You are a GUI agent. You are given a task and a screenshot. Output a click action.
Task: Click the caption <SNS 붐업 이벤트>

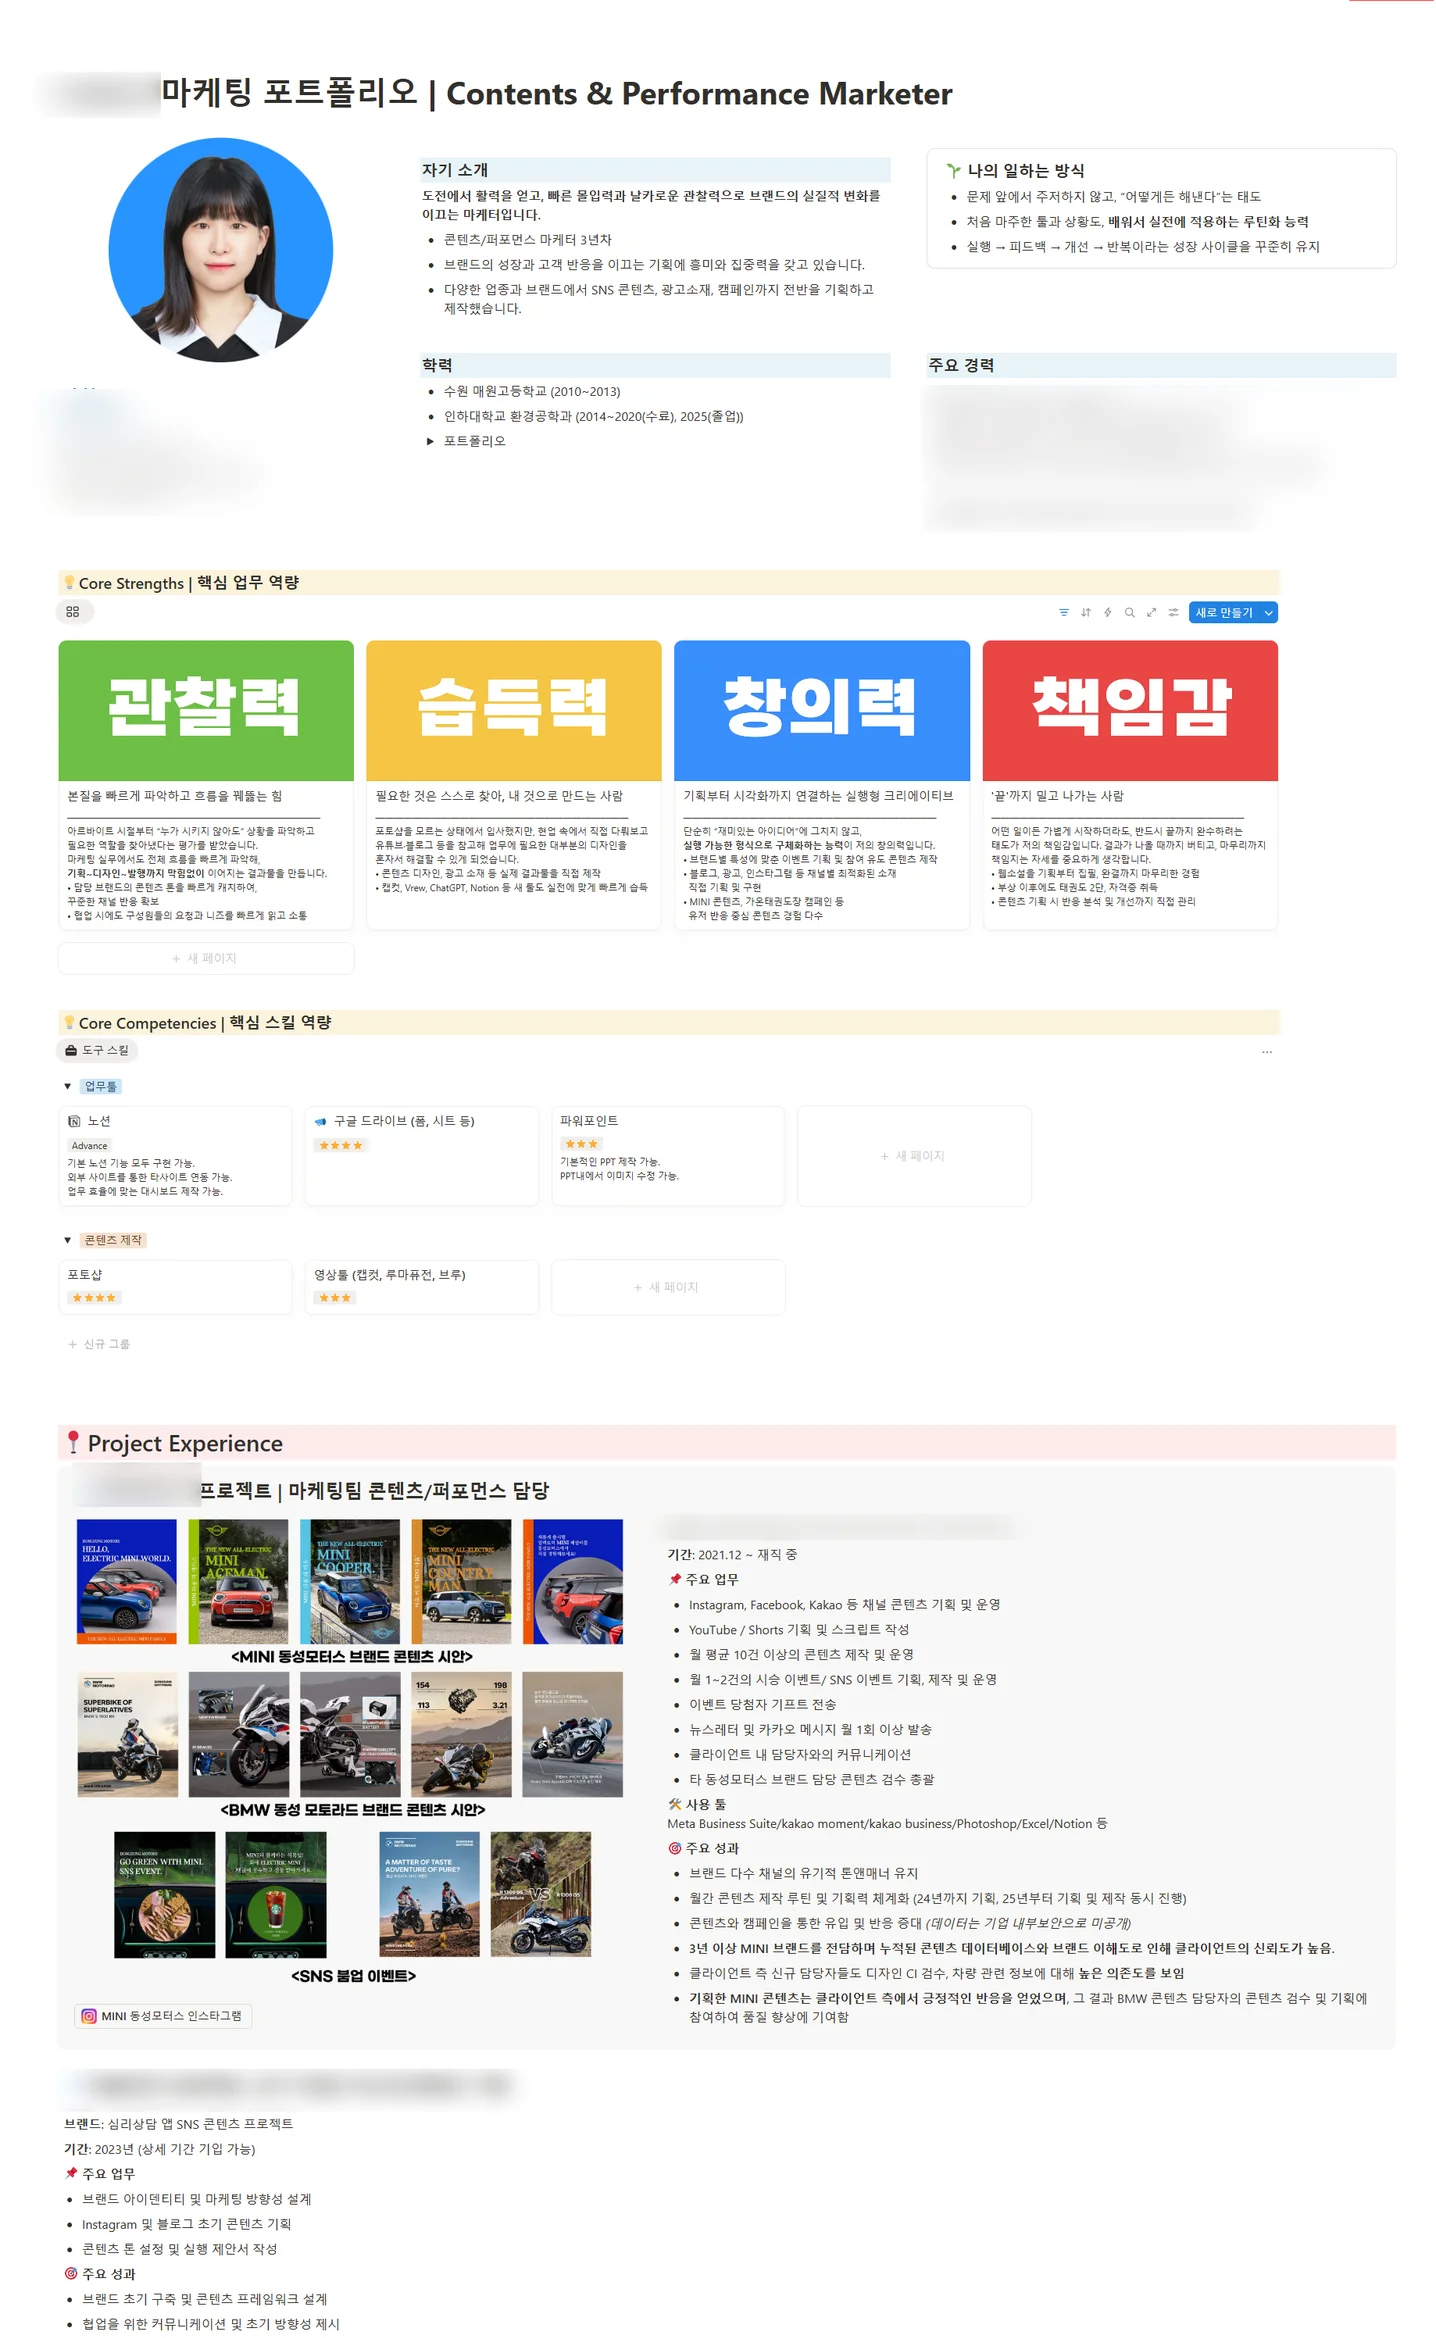click(353, 1975)
